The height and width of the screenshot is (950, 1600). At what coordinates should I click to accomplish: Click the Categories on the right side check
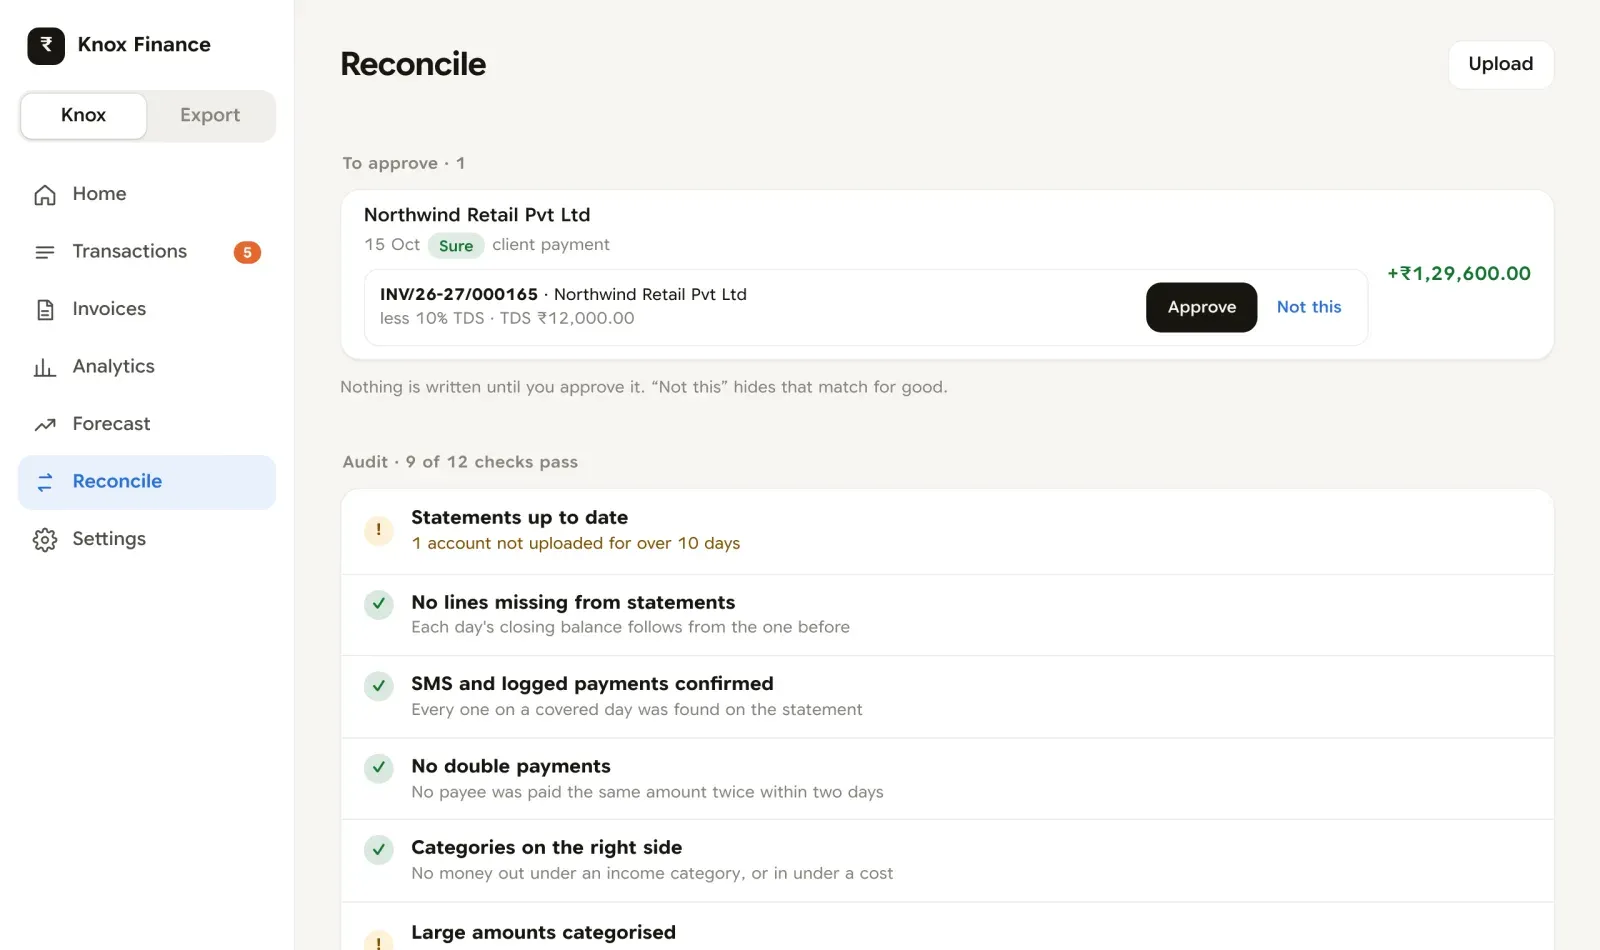pos(947,861)
